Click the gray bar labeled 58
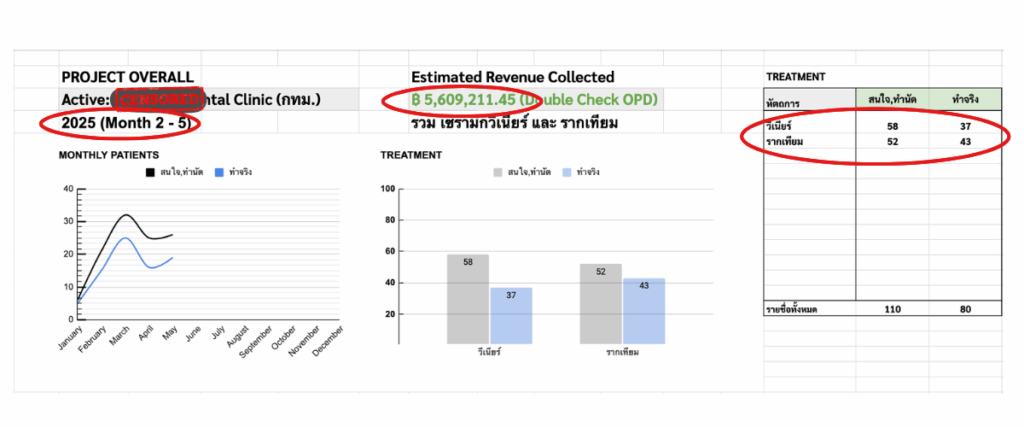 click(468, 300)
